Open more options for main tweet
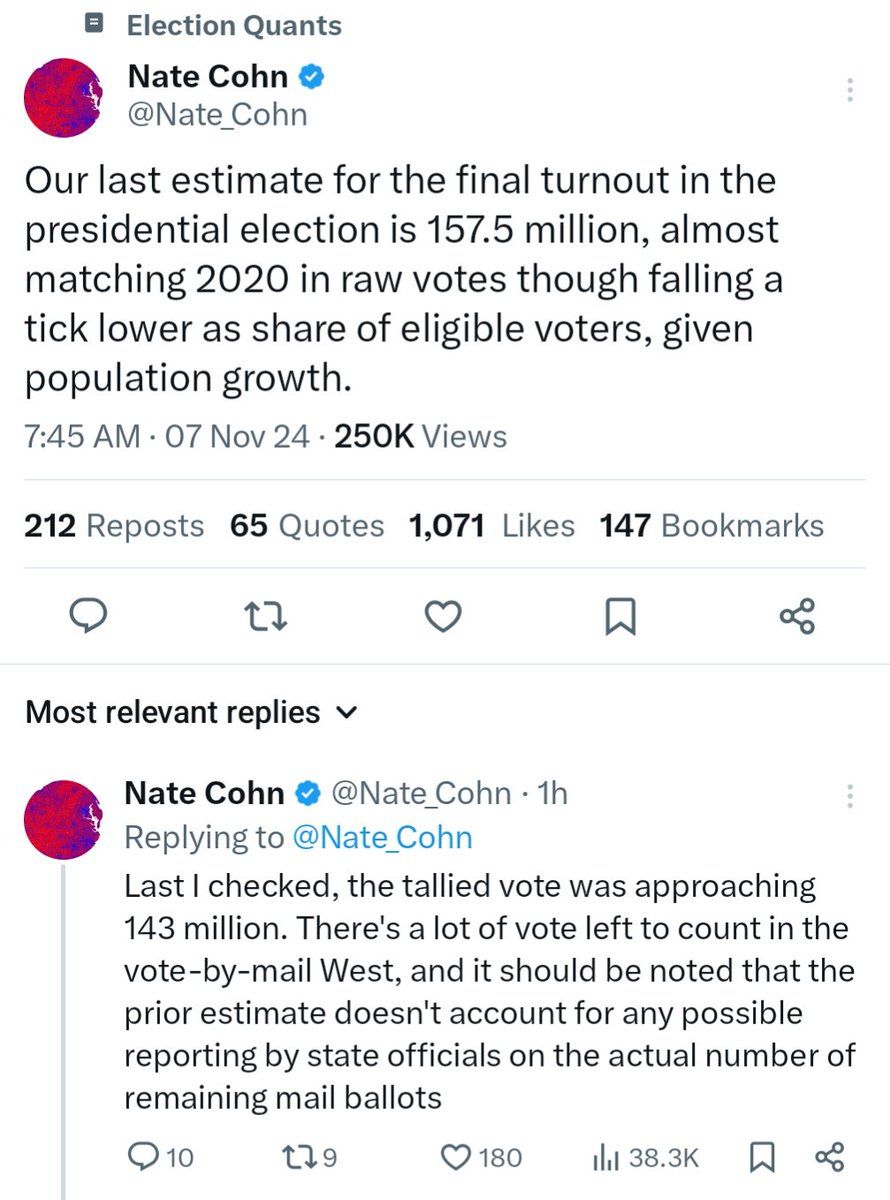The image size is (890, 1200). point(849,91)
